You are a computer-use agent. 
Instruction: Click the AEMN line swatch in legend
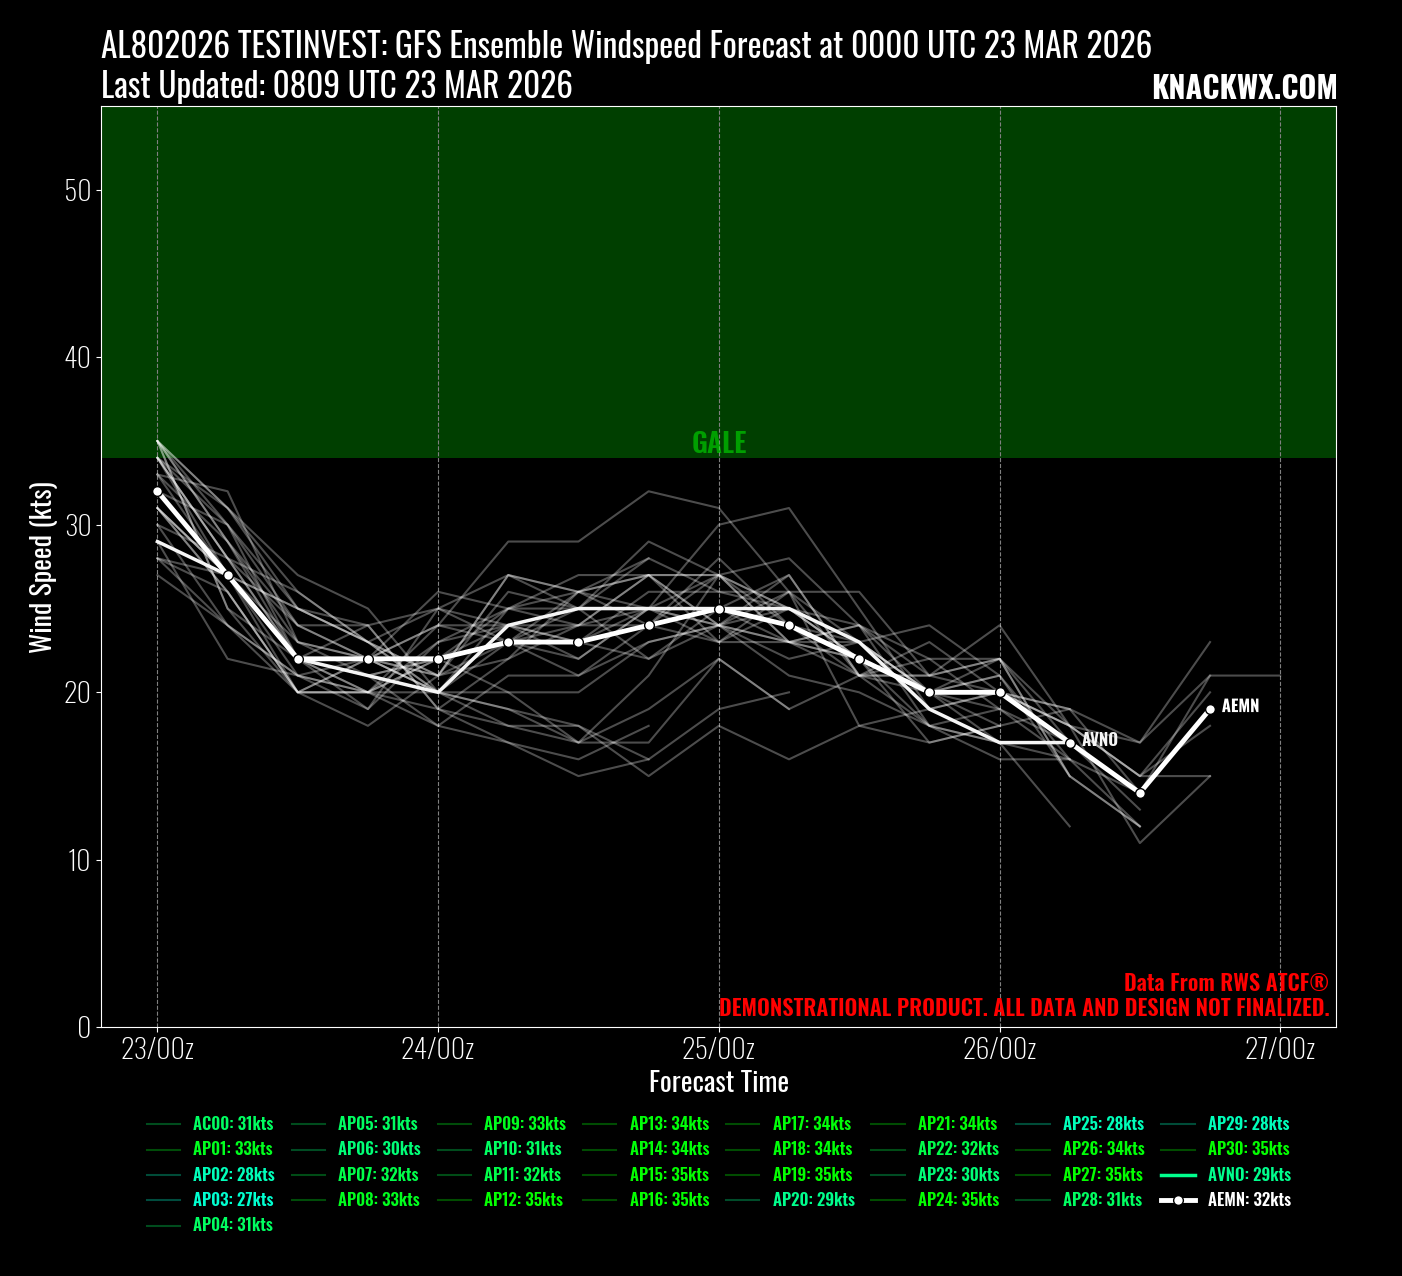(1178, 1200)
